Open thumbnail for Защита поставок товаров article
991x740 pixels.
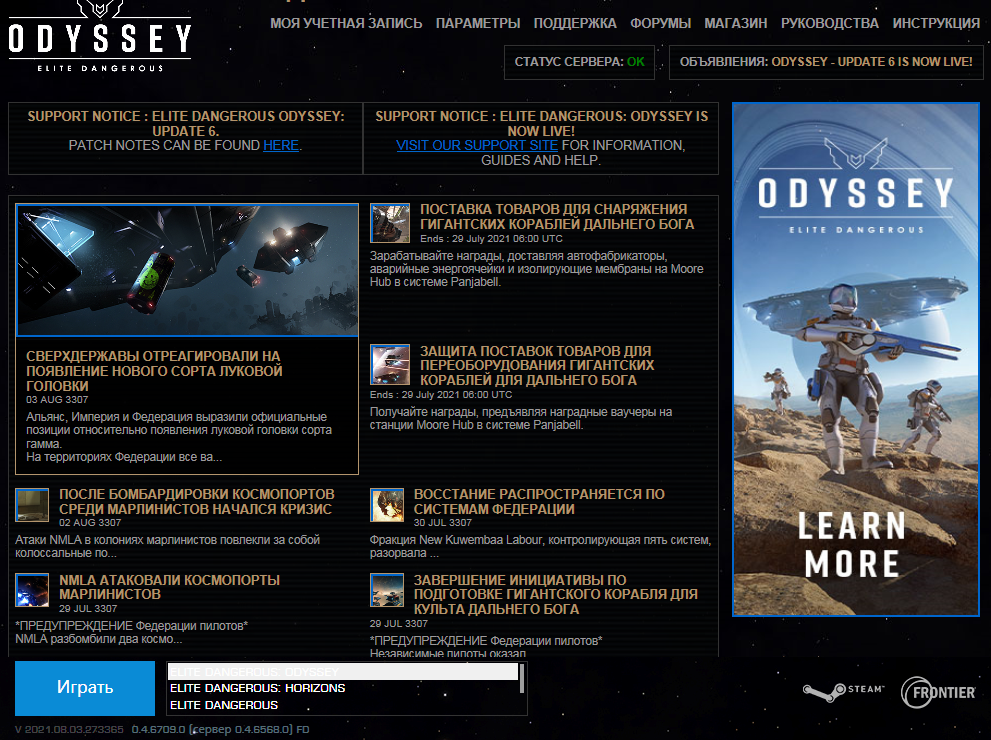[390, 365]
